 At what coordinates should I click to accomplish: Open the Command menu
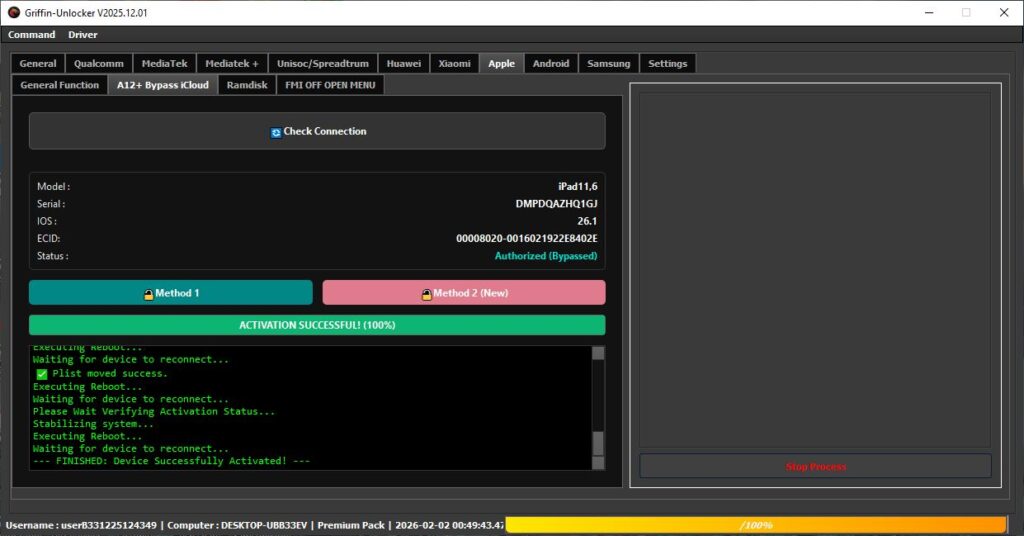tap(31, 35)
